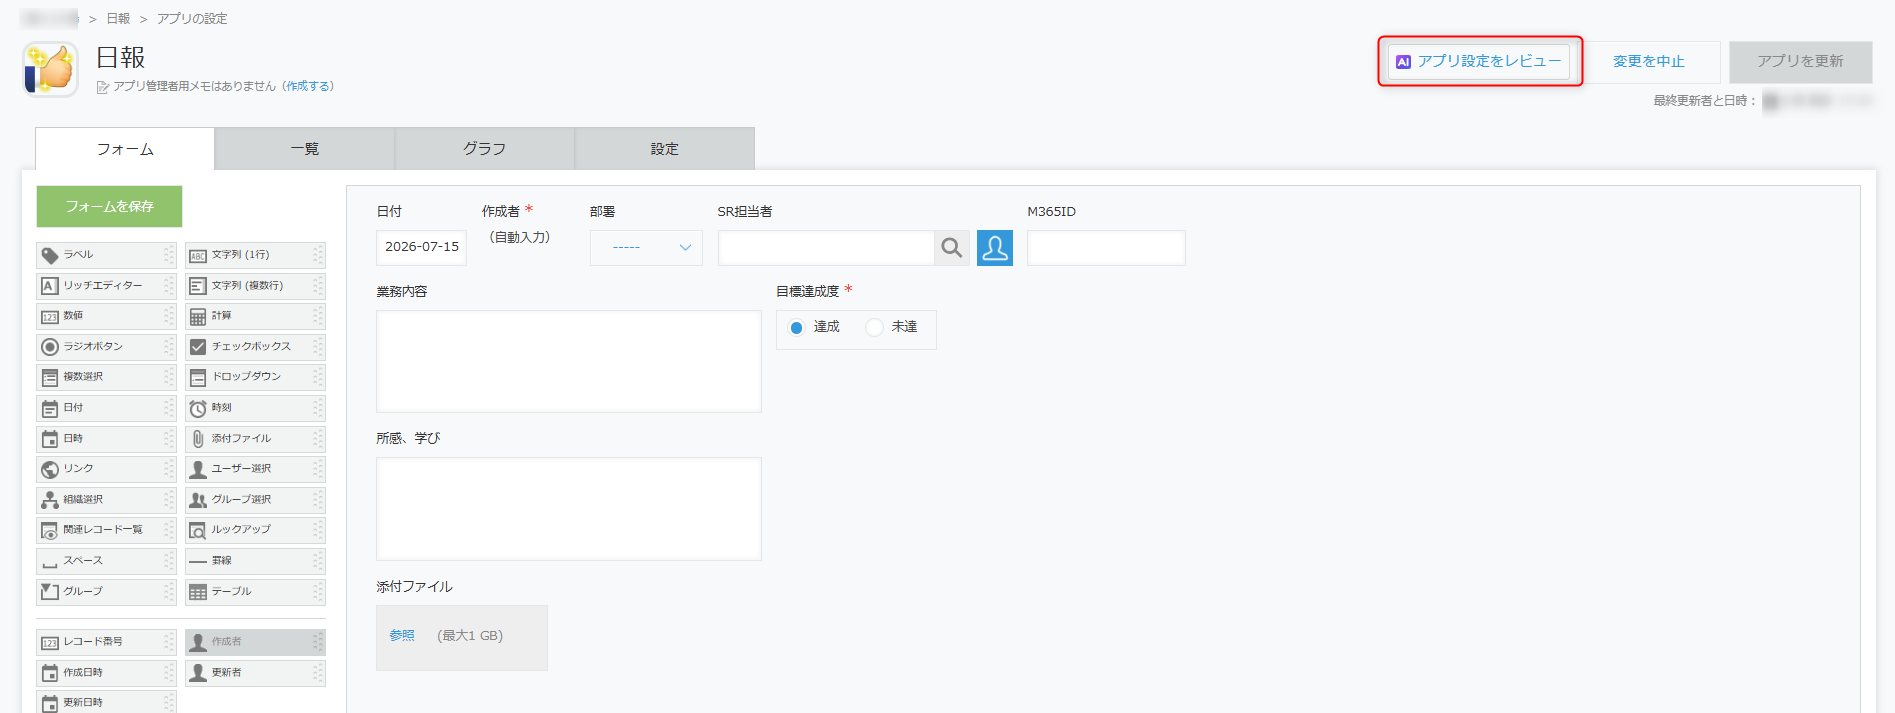1895x713 pixels.
Task: Select the グループ選択 field item
Action: point(255,500)
